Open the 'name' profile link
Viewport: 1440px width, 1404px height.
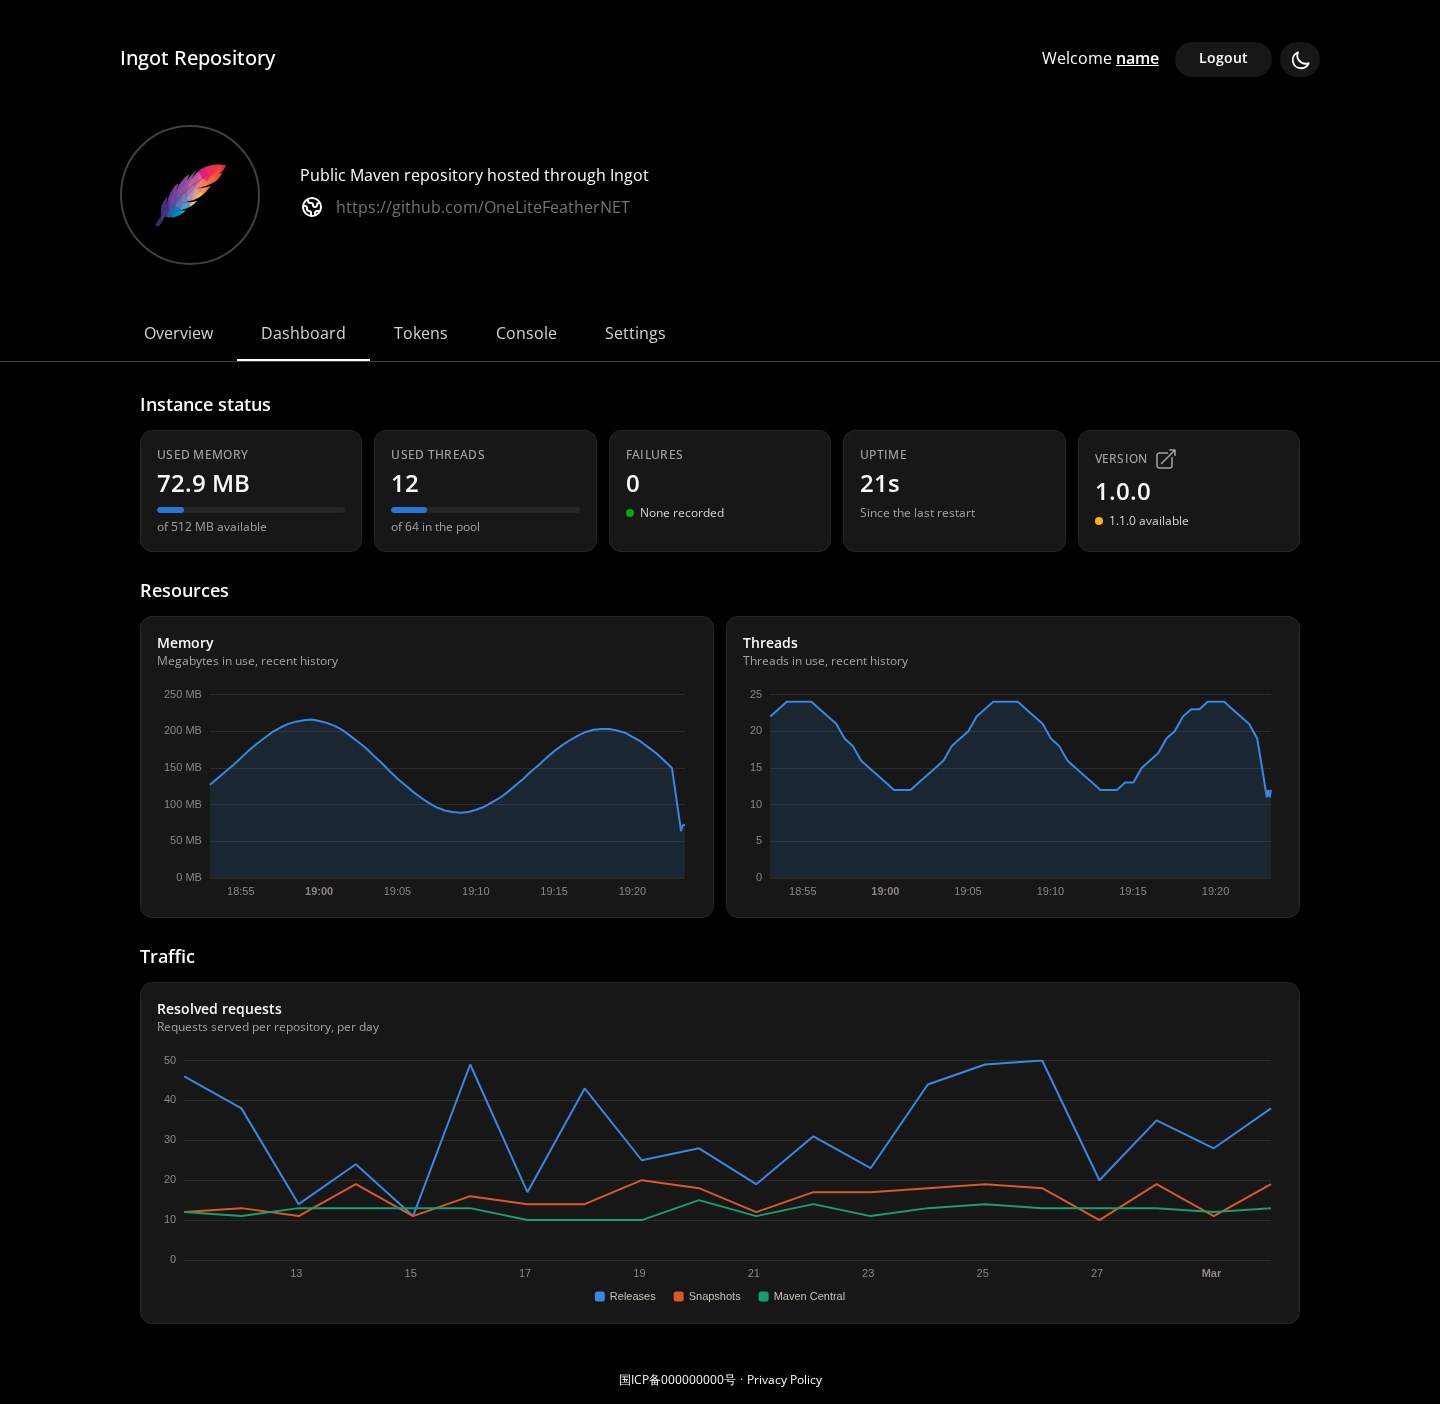pos(1137,58)
